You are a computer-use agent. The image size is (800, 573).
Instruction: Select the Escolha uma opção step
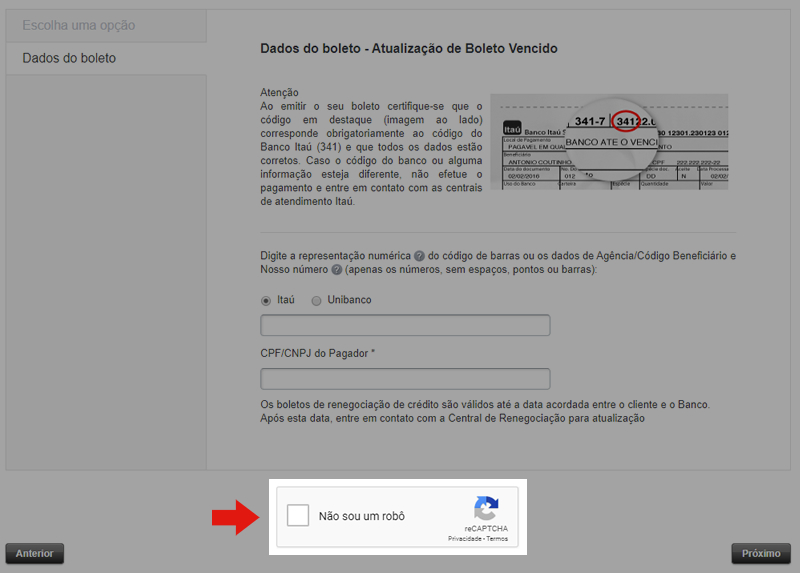[106, 26]
